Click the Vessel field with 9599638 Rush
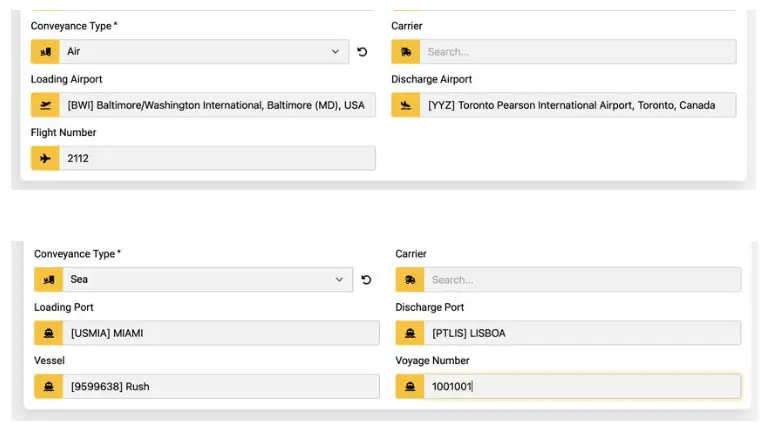 [221, 386]
